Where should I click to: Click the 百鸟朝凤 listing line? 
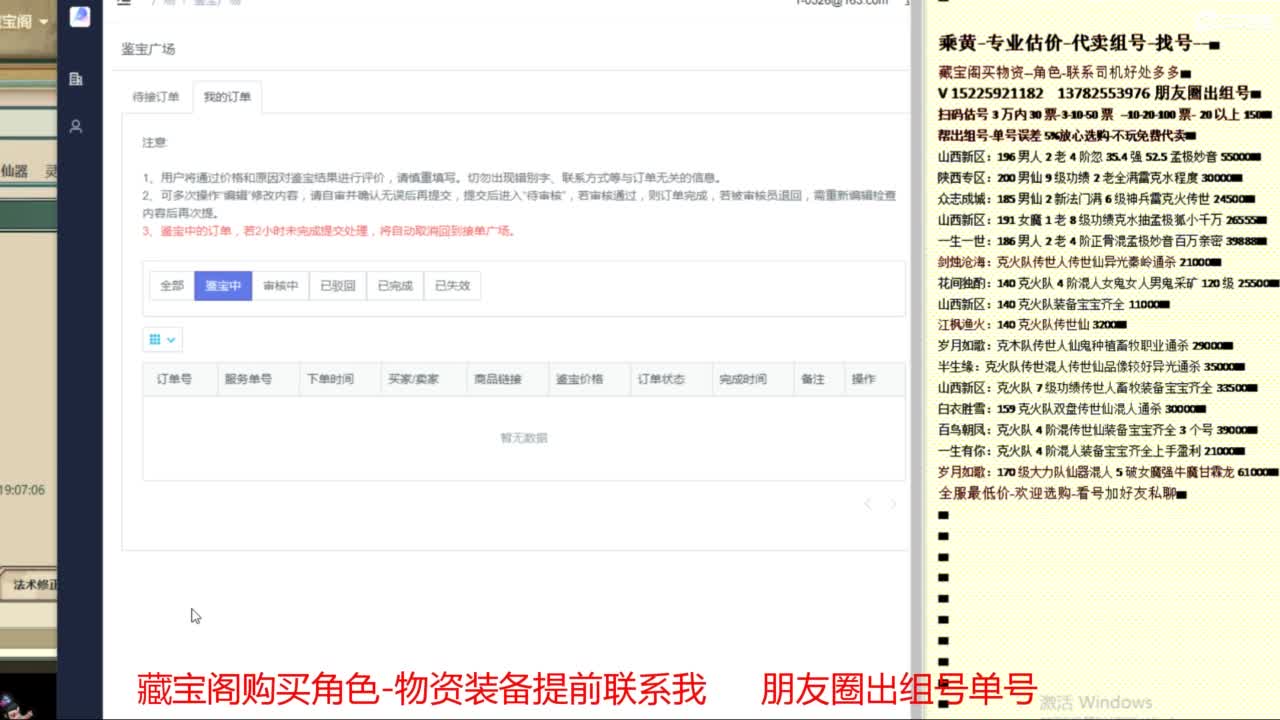[x=1097, y=430]
